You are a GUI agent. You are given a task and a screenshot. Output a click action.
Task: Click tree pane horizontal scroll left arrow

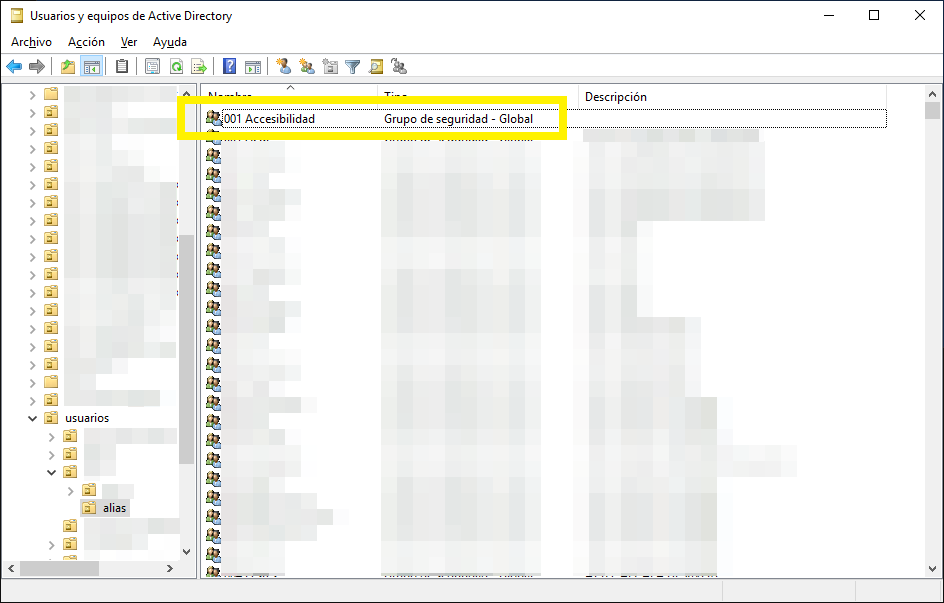[11, 568]
